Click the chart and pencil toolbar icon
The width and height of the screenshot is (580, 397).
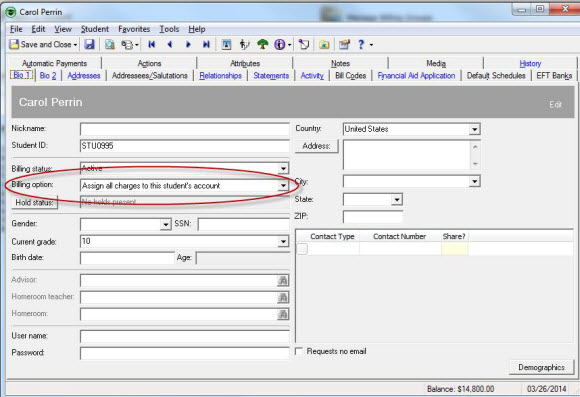click(x=344, y=45)
